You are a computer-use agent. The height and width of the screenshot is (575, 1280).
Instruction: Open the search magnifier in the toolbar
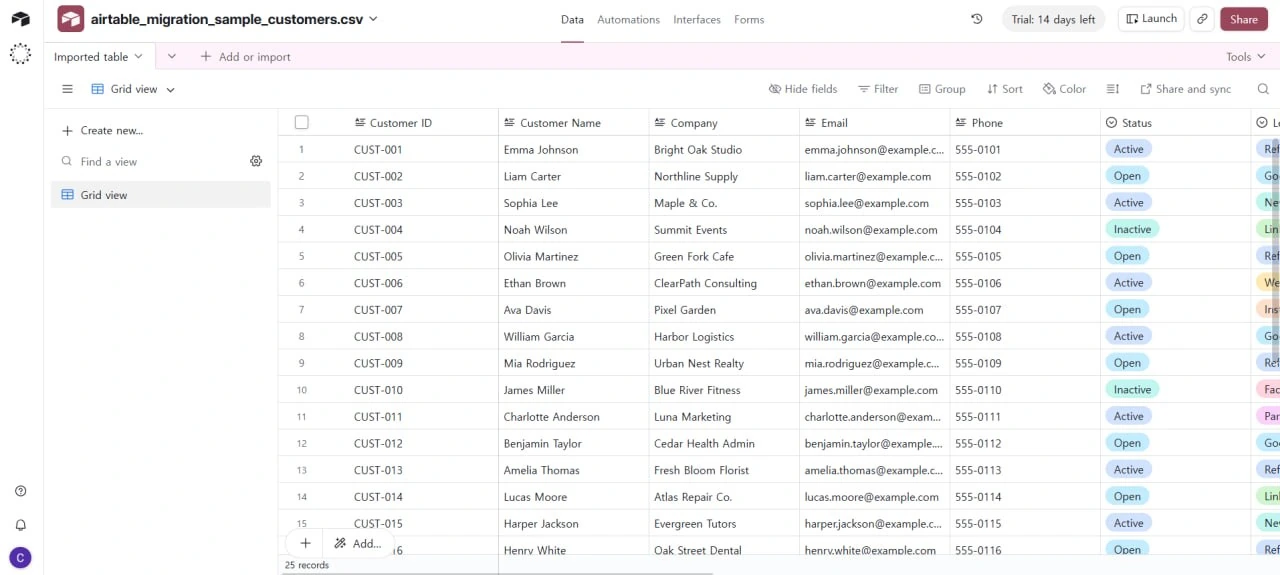coord(1263,89)
